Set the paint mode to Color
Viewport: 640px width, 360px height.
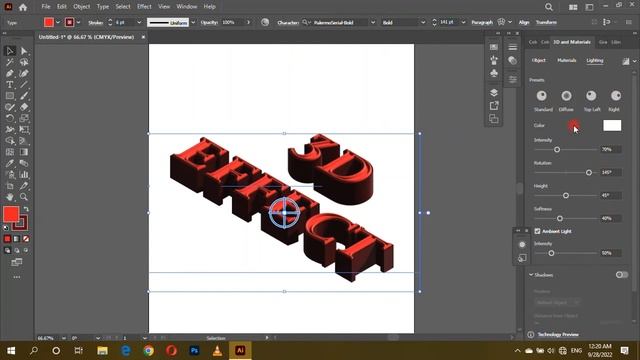tap(7, 239)
